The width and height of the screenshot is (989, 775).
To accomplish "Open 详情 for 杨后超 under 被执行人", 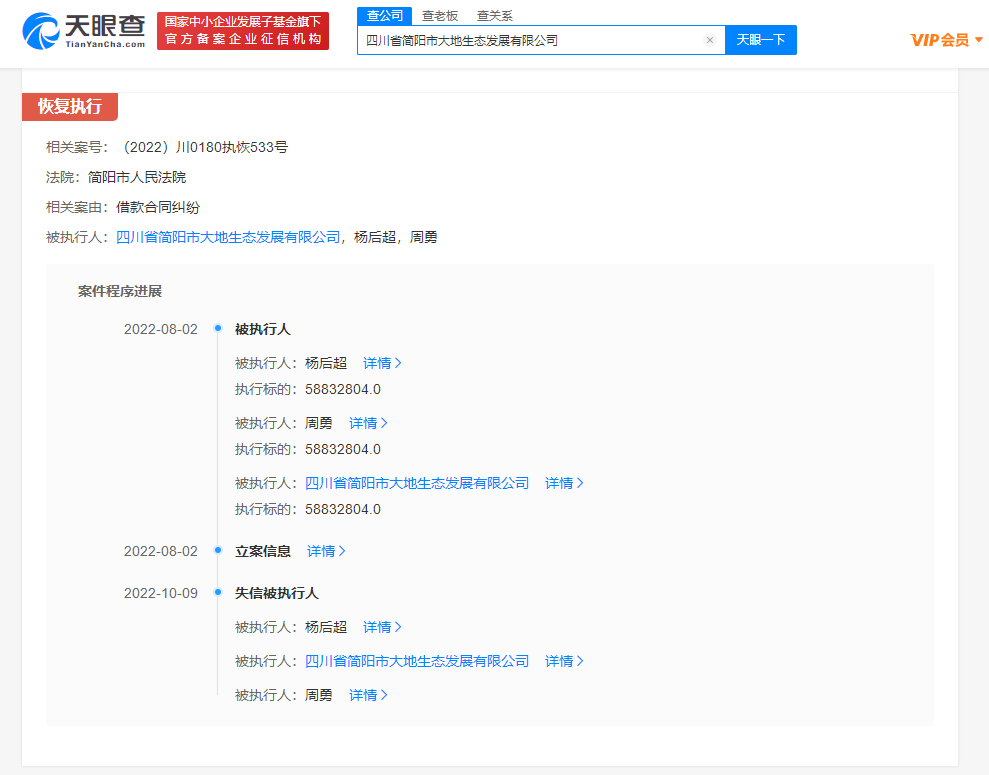I will point(382,363).
